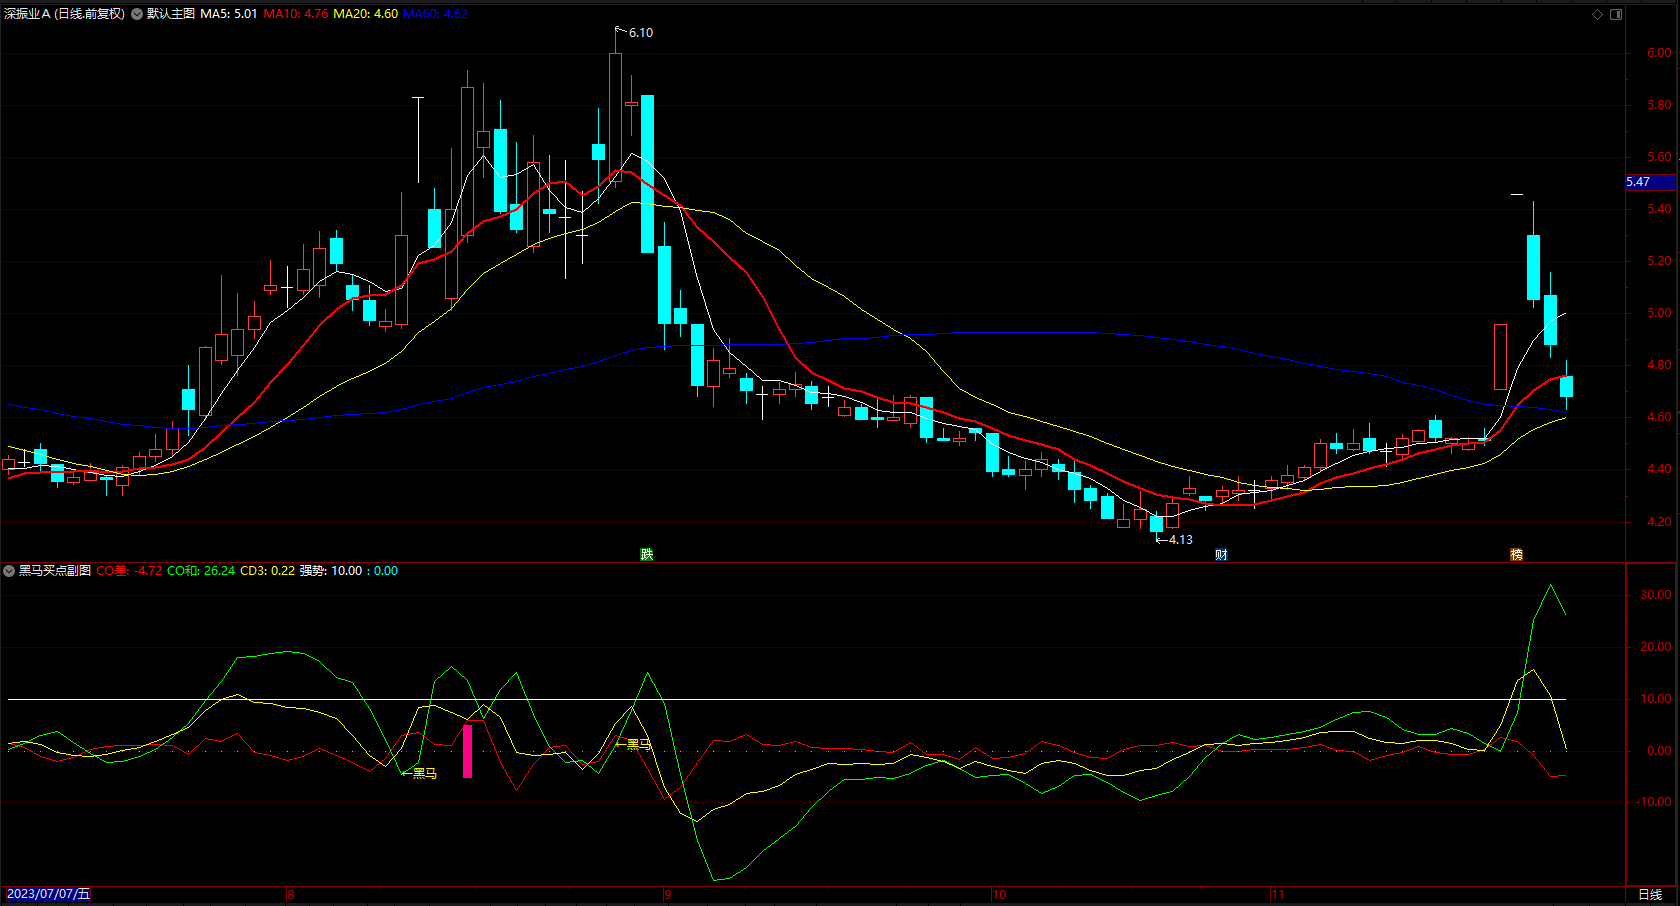Click the red MA10: 4.76 readout
Screen dimensions: 1680x906
pyautogui.click(x=296, y=14)
